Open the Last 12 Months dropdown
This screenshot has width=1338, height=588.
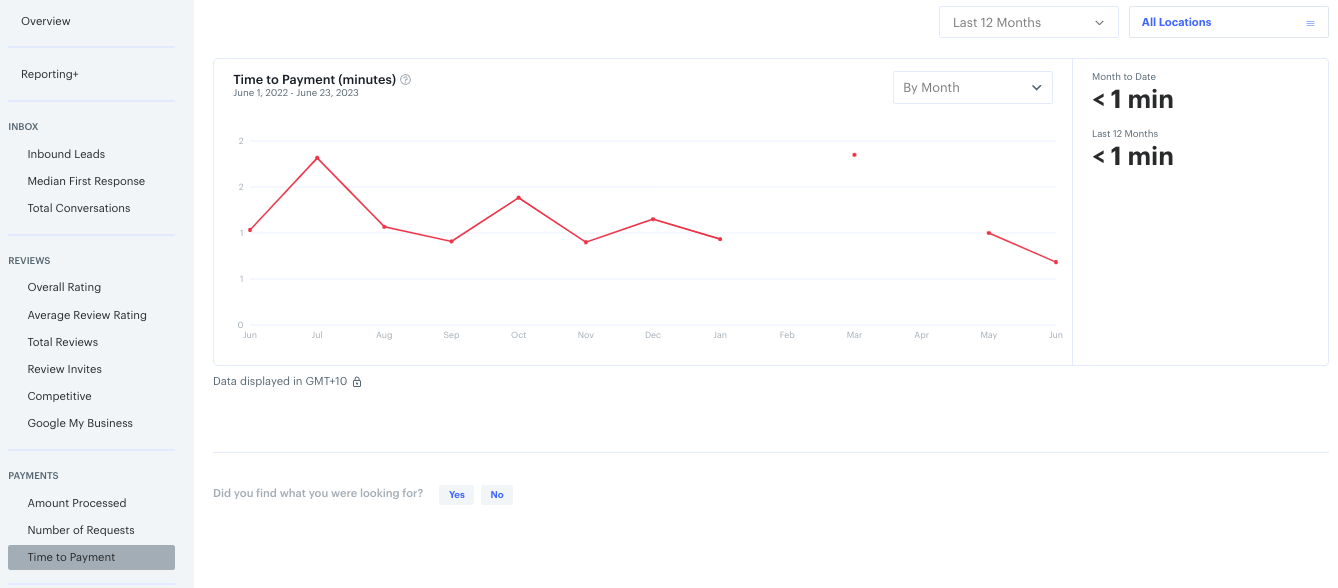pyautogui.click(x=1028, y=21)
